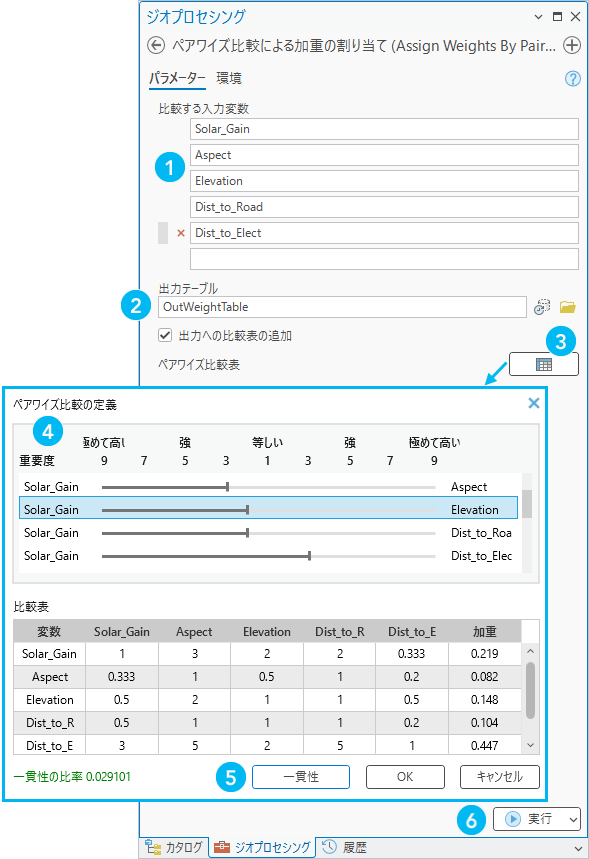Click the Solar_Gain input variable field
Screen dimensions: 589x859
[x=384, y=129]
